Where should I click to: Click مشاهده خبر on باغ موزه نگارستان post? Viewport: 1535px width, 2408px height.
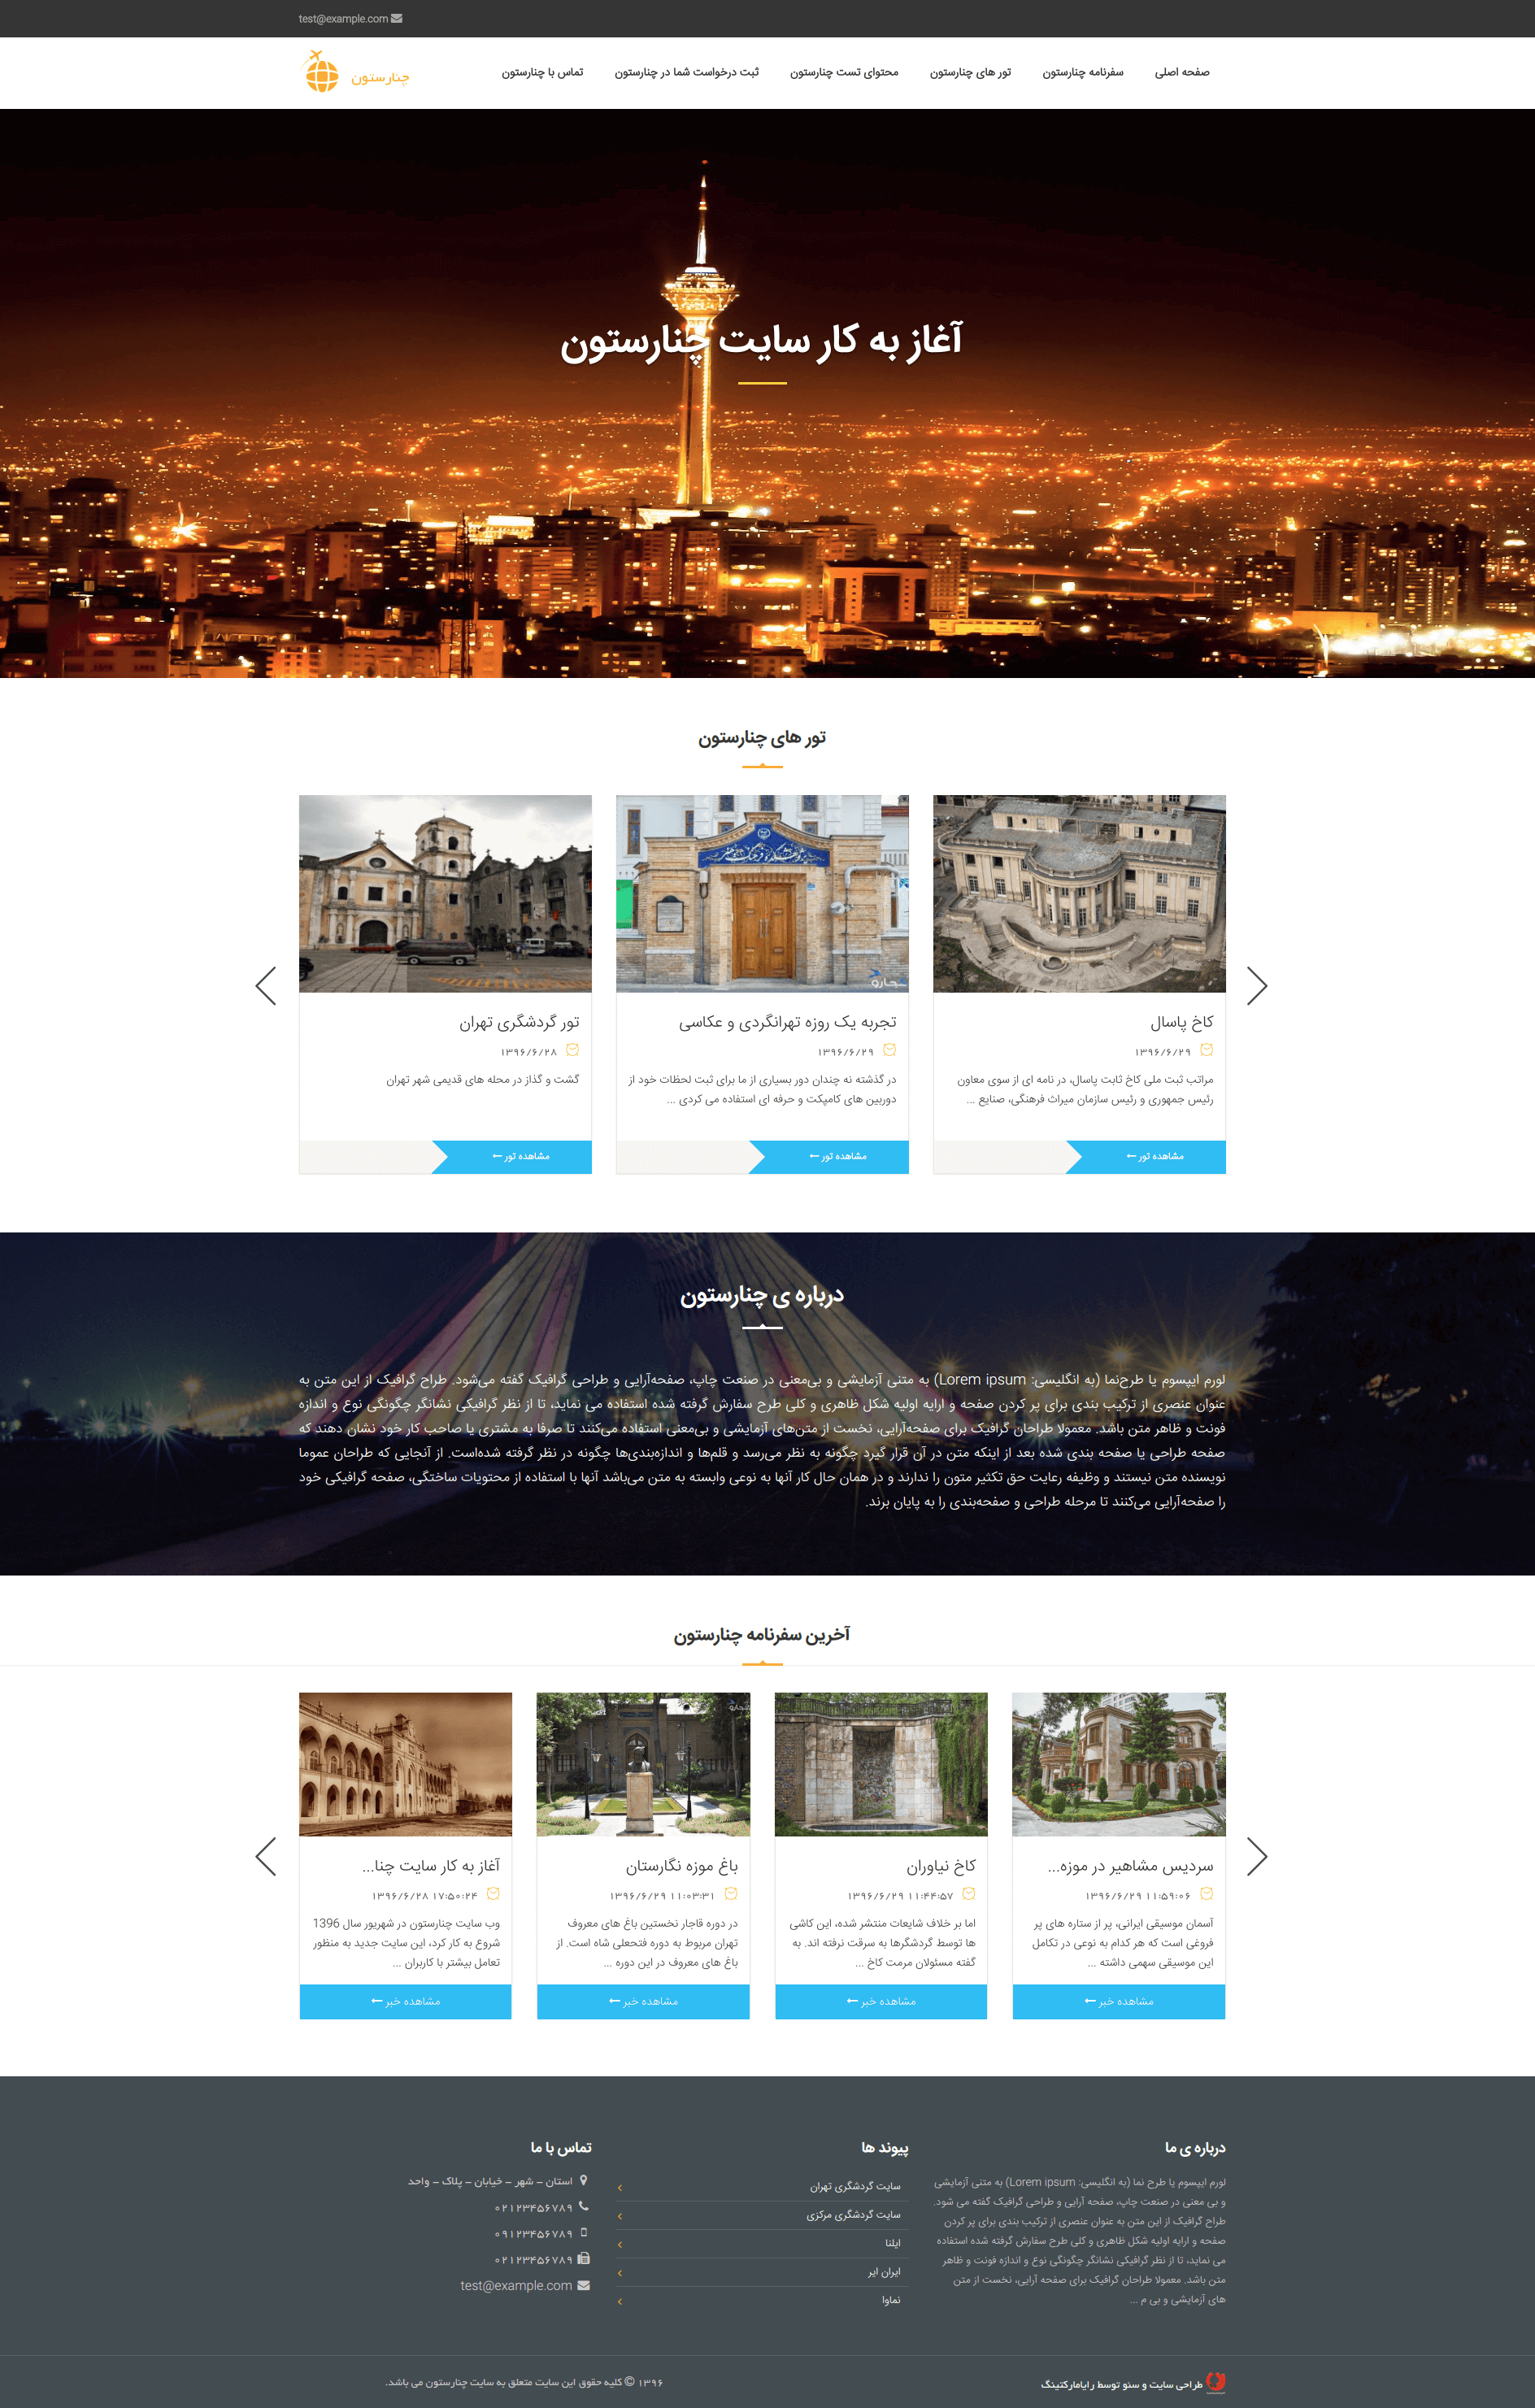(643, 2001)
